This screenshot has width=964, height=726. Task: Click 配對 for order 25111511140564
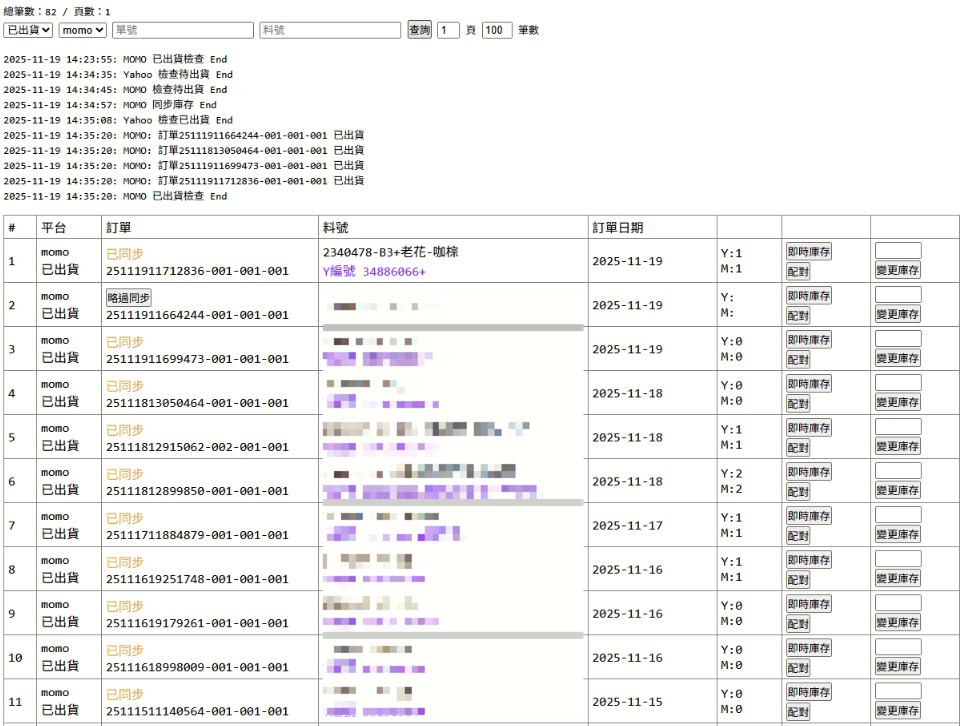point(798,711)
